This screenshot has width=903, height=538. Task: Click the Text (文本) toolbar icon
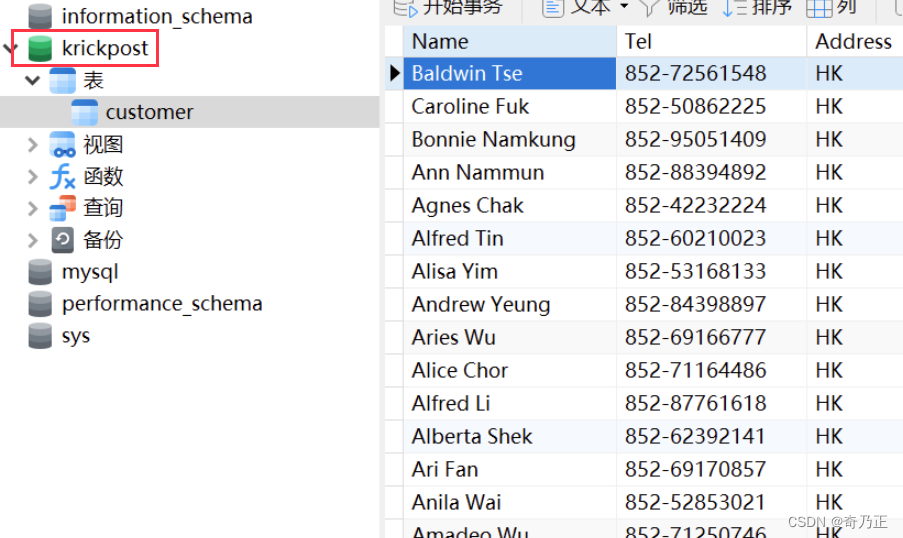click(553, 8)
